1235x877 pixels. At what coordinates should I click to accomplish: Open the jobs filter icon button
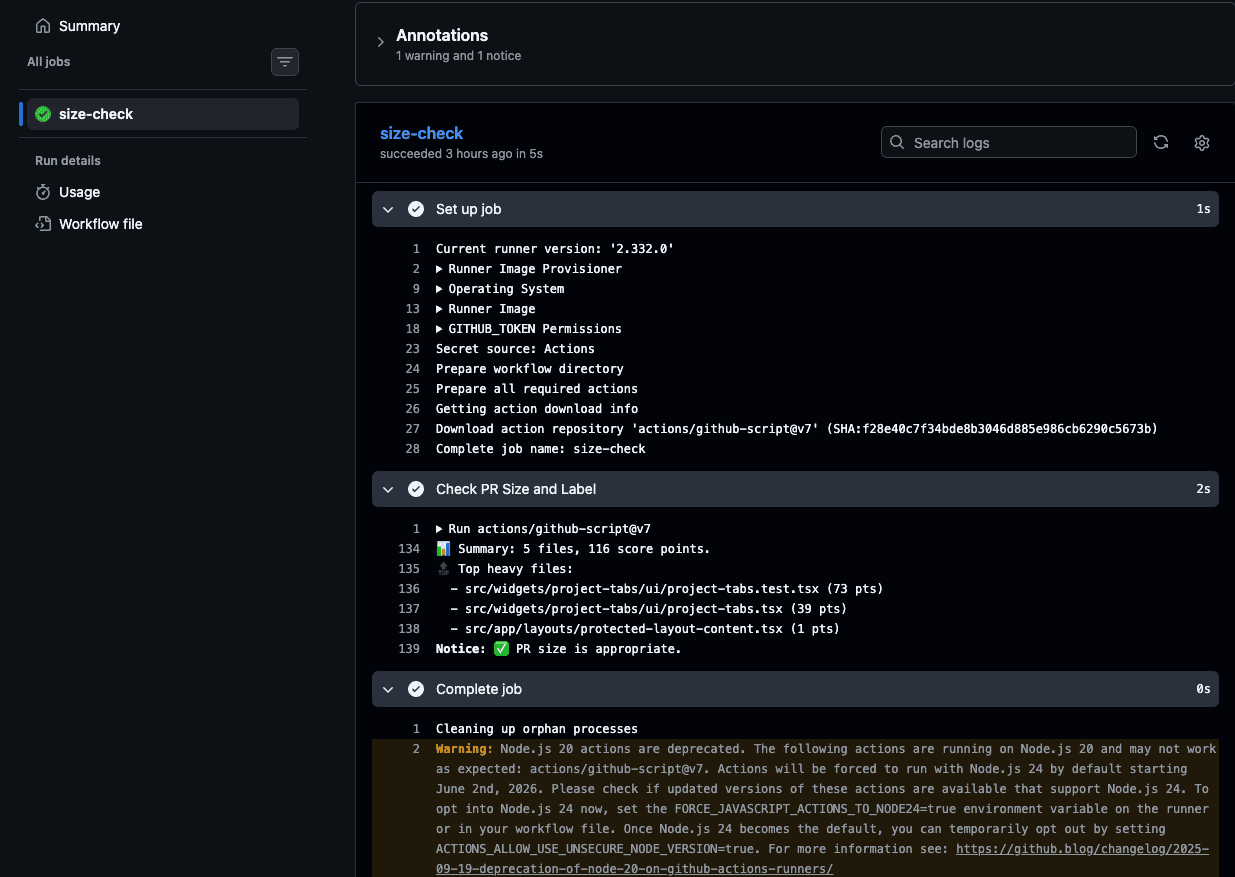coord(285,62)
